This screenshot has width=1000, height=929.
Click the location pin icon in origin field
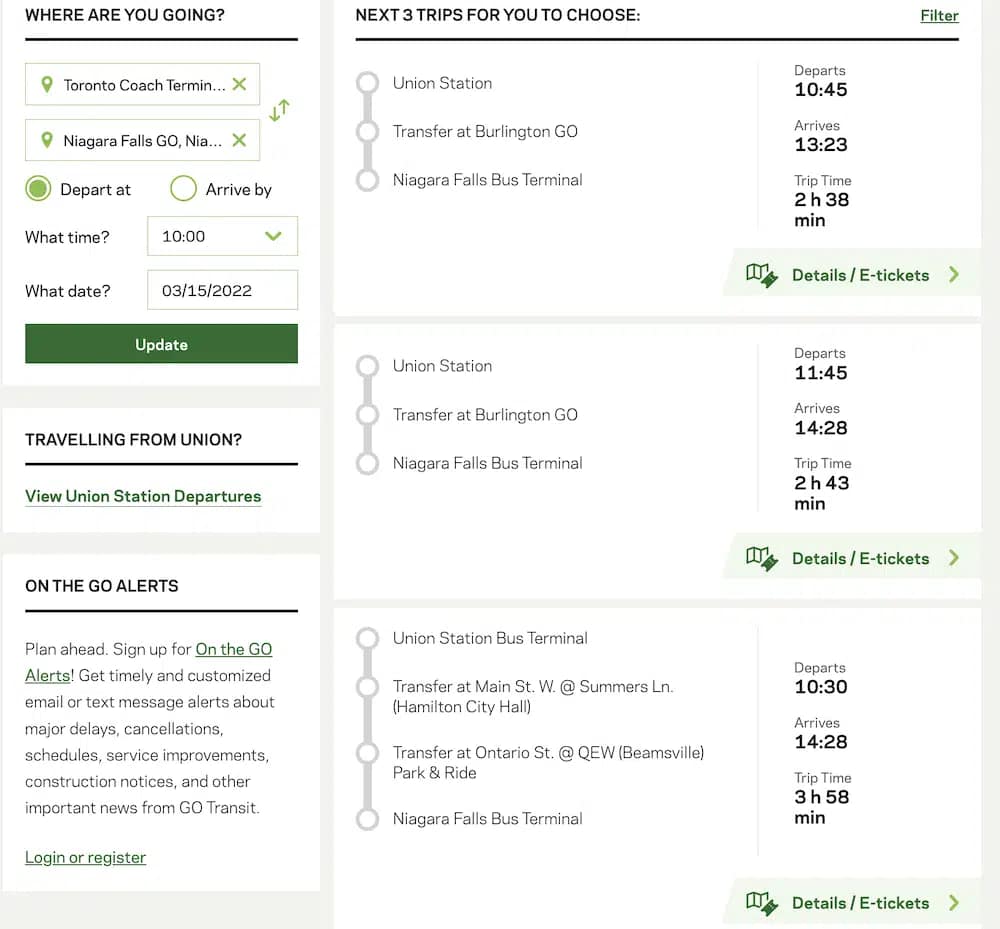click(x=45, y=84)
